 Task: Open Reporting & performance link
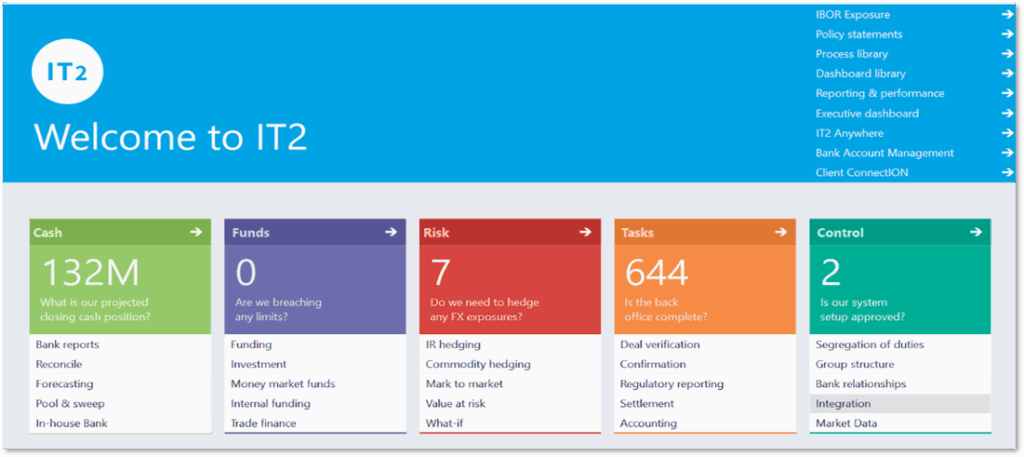tap(880, 93)
